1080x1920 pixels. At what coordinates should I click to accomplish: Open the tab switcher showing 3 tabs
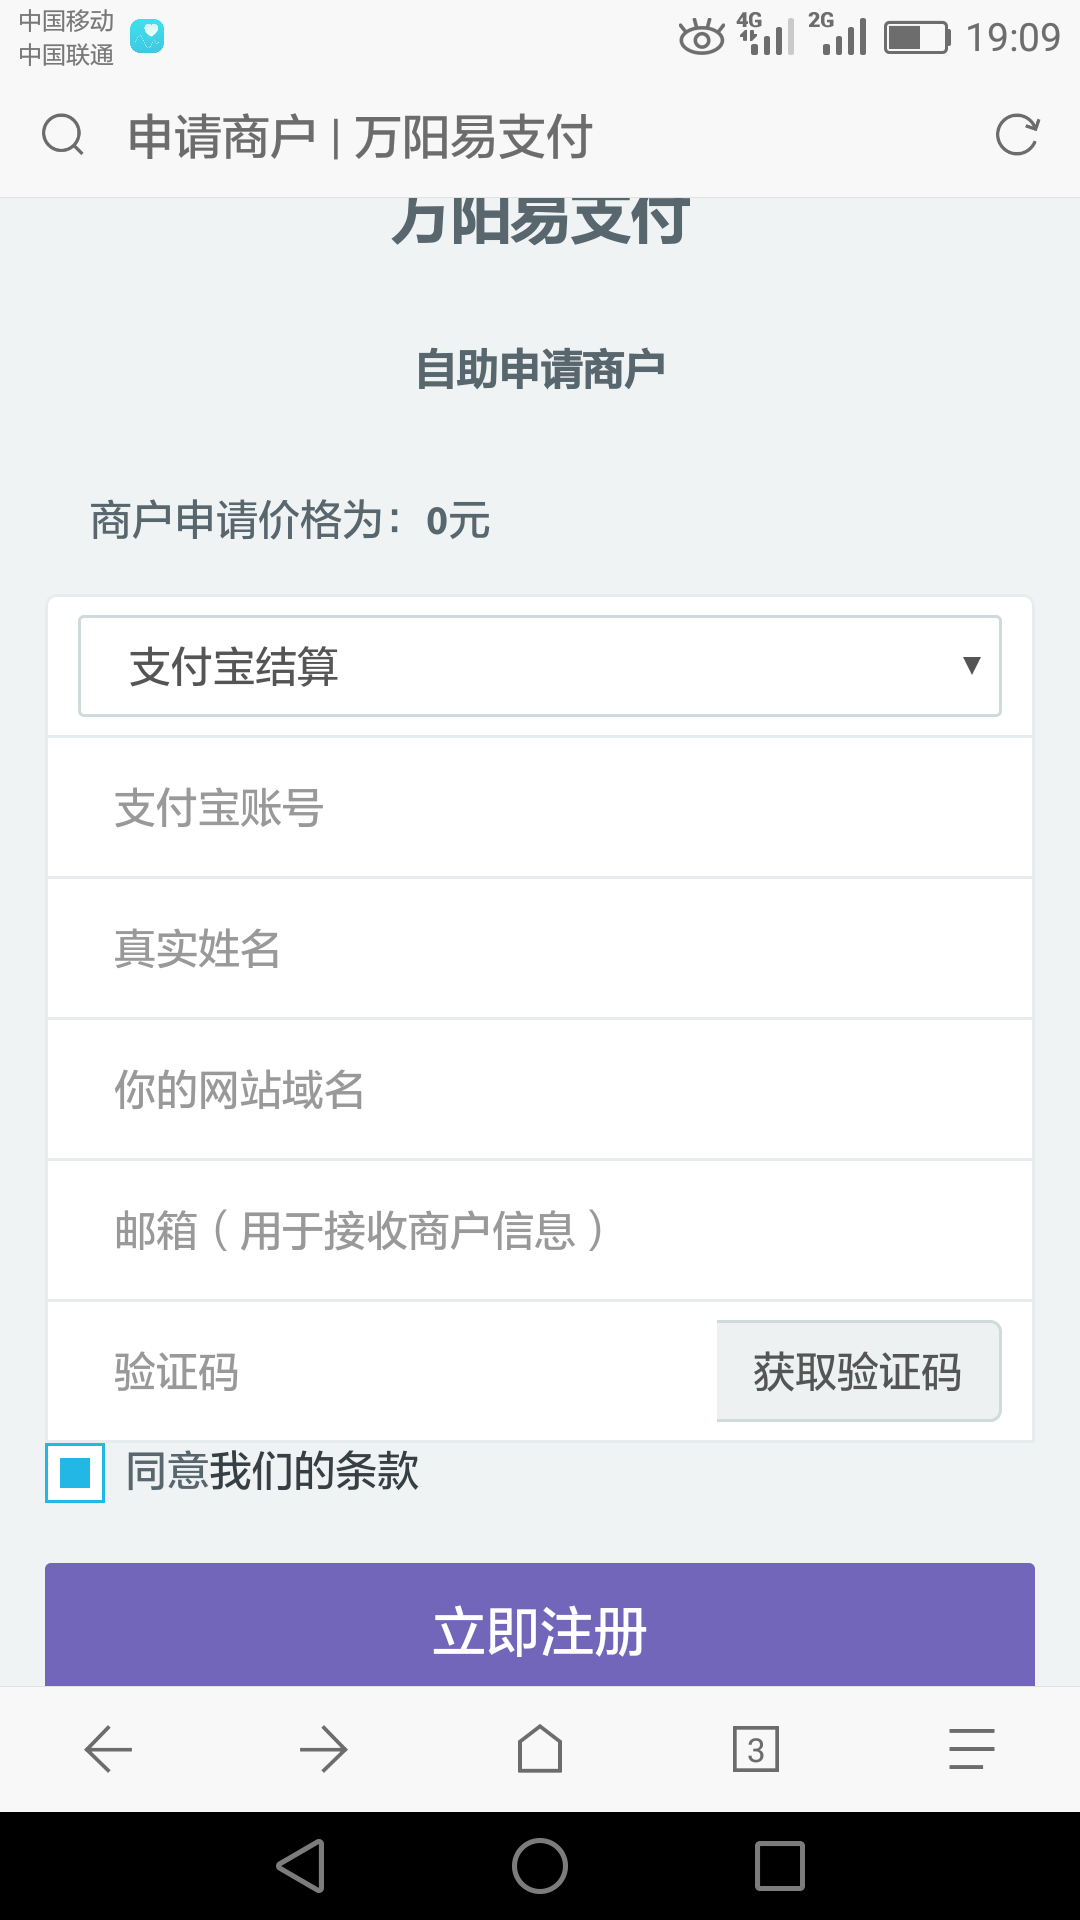click(x=755, y=1748)
